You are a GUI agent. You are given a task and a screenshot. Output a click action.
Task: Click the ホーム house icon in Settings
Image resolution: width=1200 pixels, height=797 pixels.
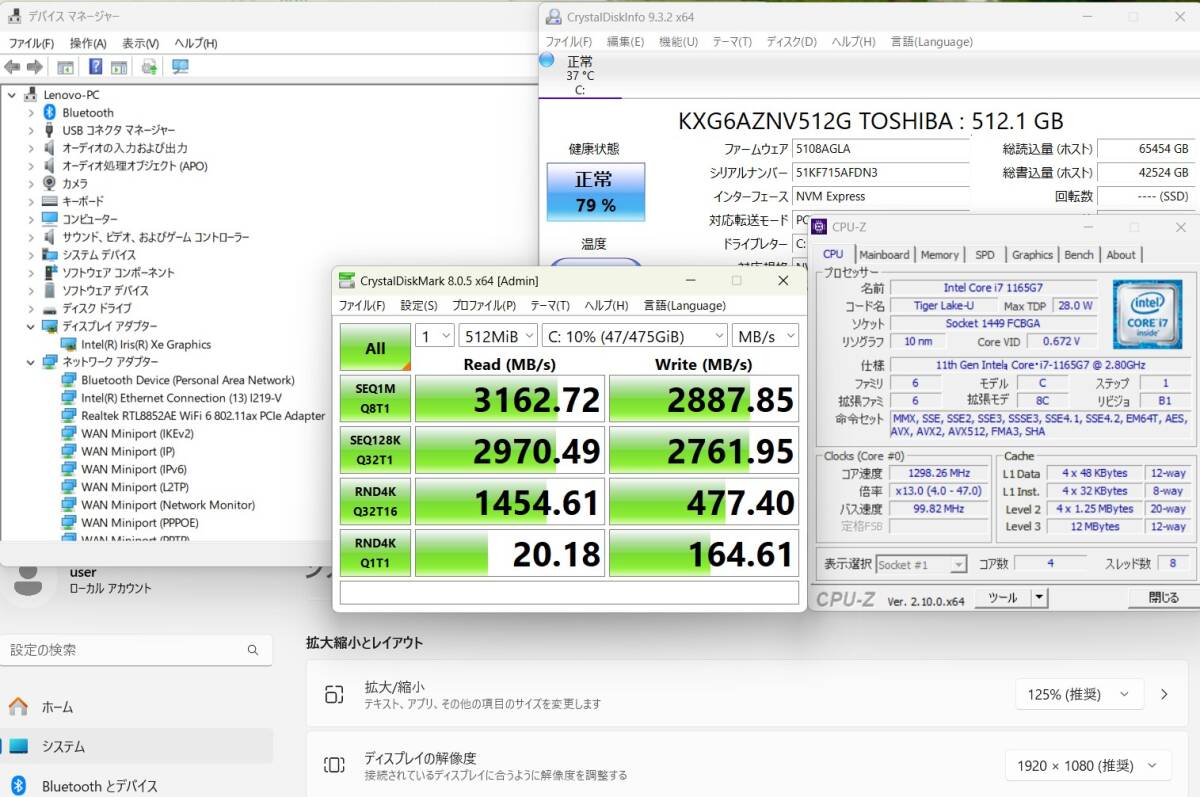pyautogui.click(x=18, y=707)
